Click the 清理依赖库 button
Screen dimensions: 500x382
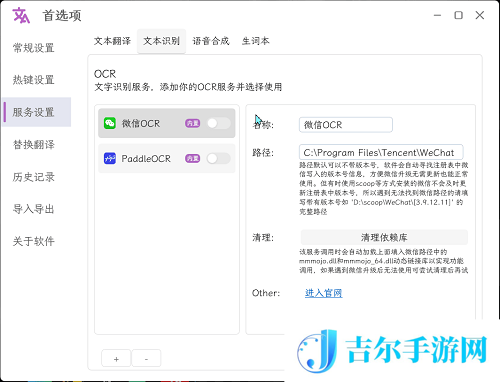point(384,237)
